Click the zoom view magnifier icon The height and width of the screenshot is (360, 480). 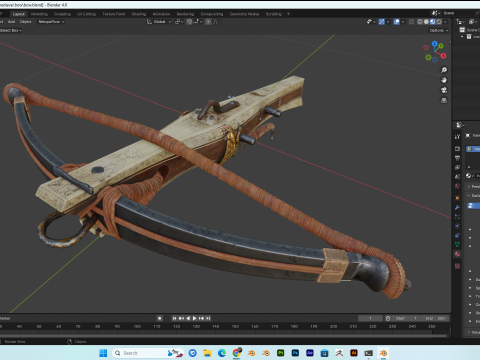point(444,70)
